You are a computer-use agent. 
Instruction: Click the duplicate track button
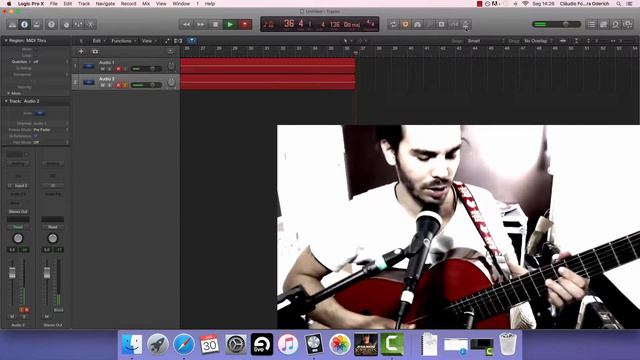click(x=95, y=51)
